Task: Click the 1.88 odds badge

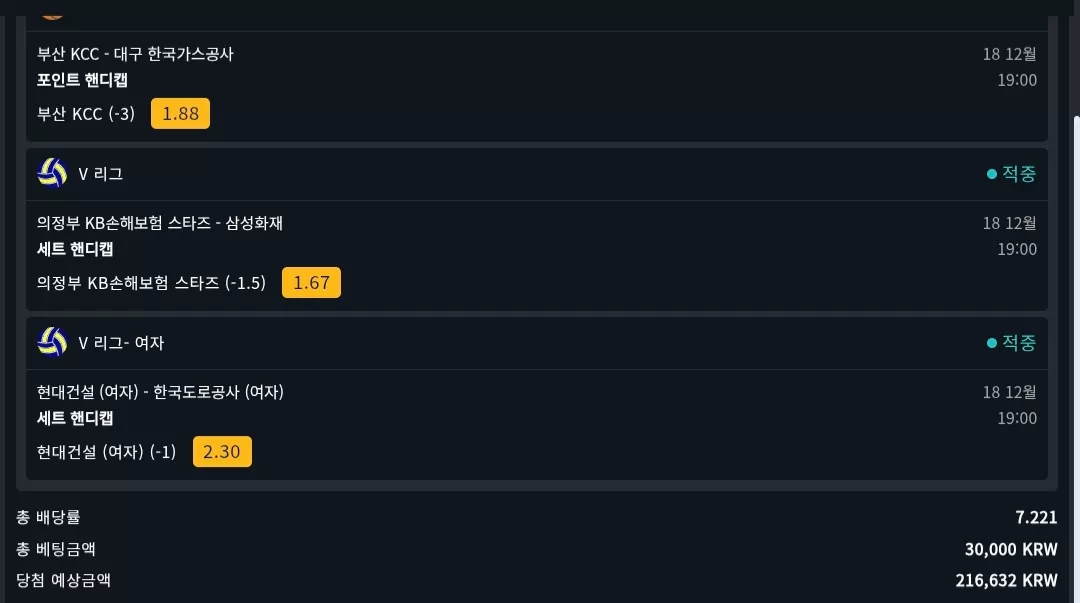Action: (x=180, y=114)
